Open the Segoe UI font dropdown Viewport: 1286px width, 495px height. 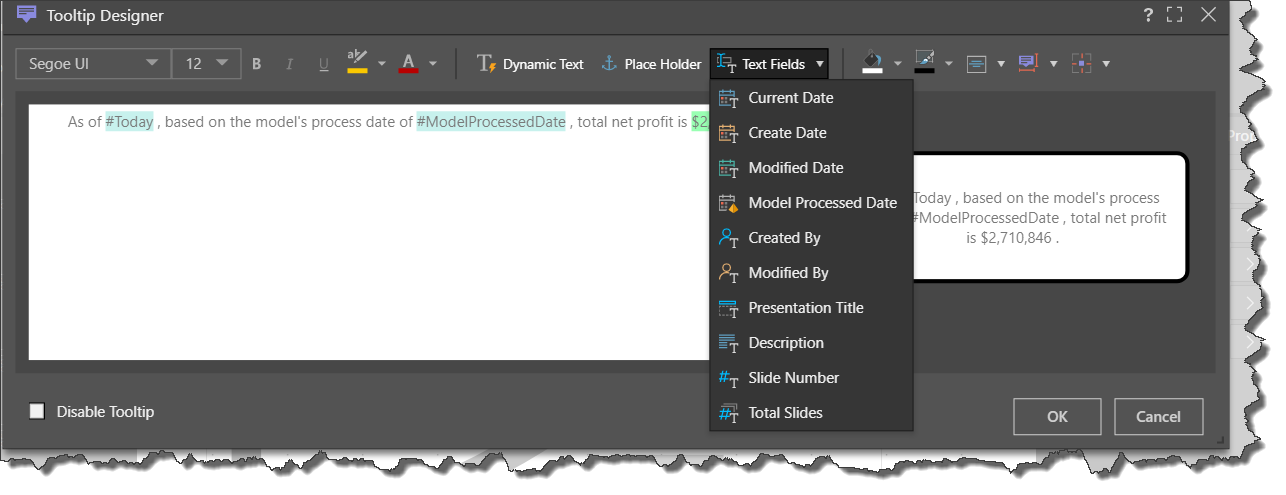pos(92,64)
